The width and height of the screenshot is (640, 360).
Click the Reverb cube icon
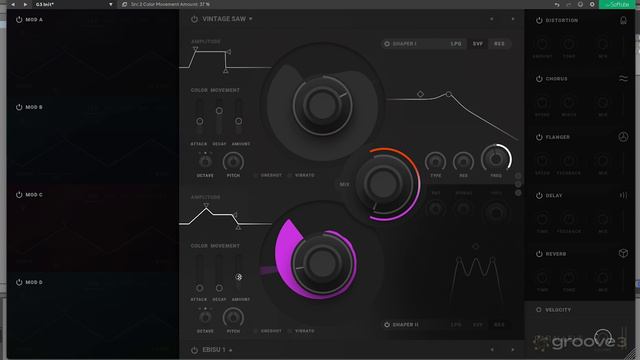(623, 253)
